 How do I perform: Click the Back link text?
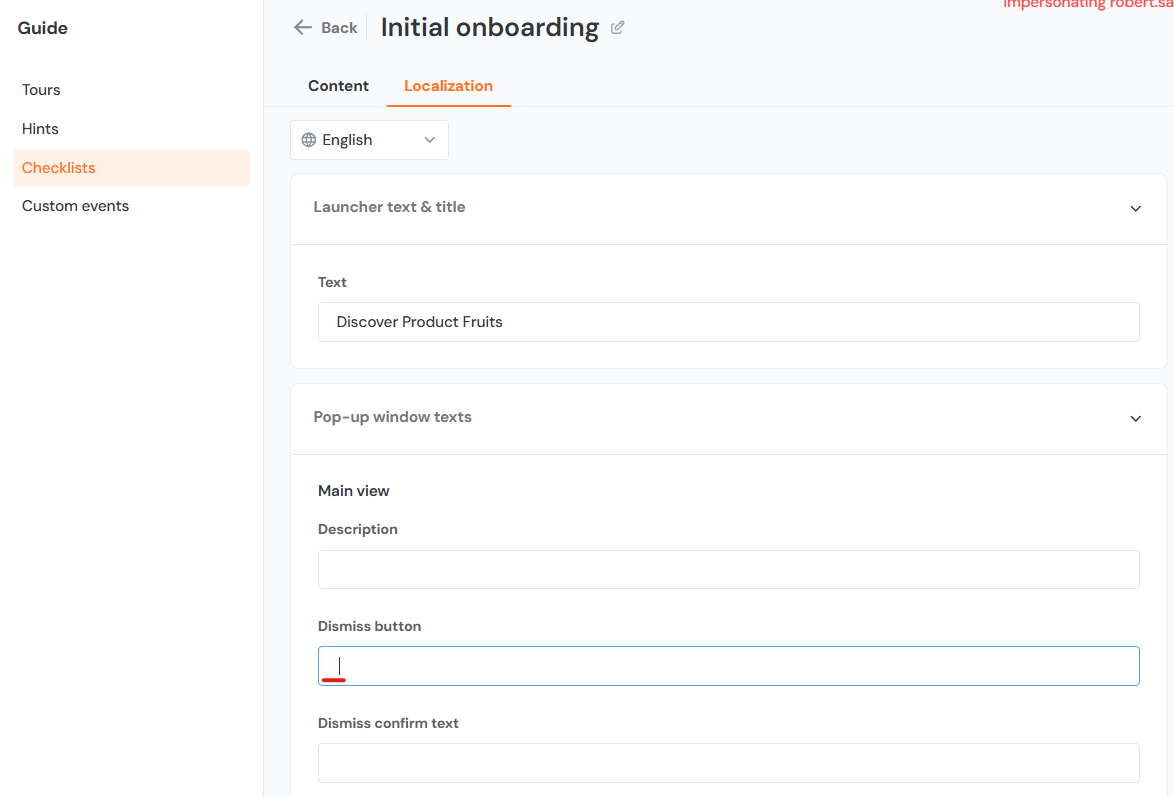point(339,28)
